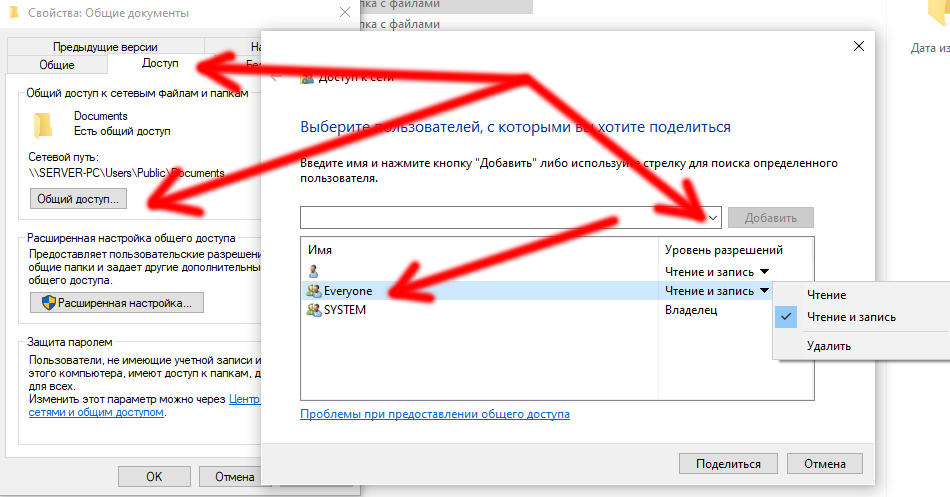Open Чтение и запись dropdown for Everyone
The image size is (950, 497).
tap(764, 291)
